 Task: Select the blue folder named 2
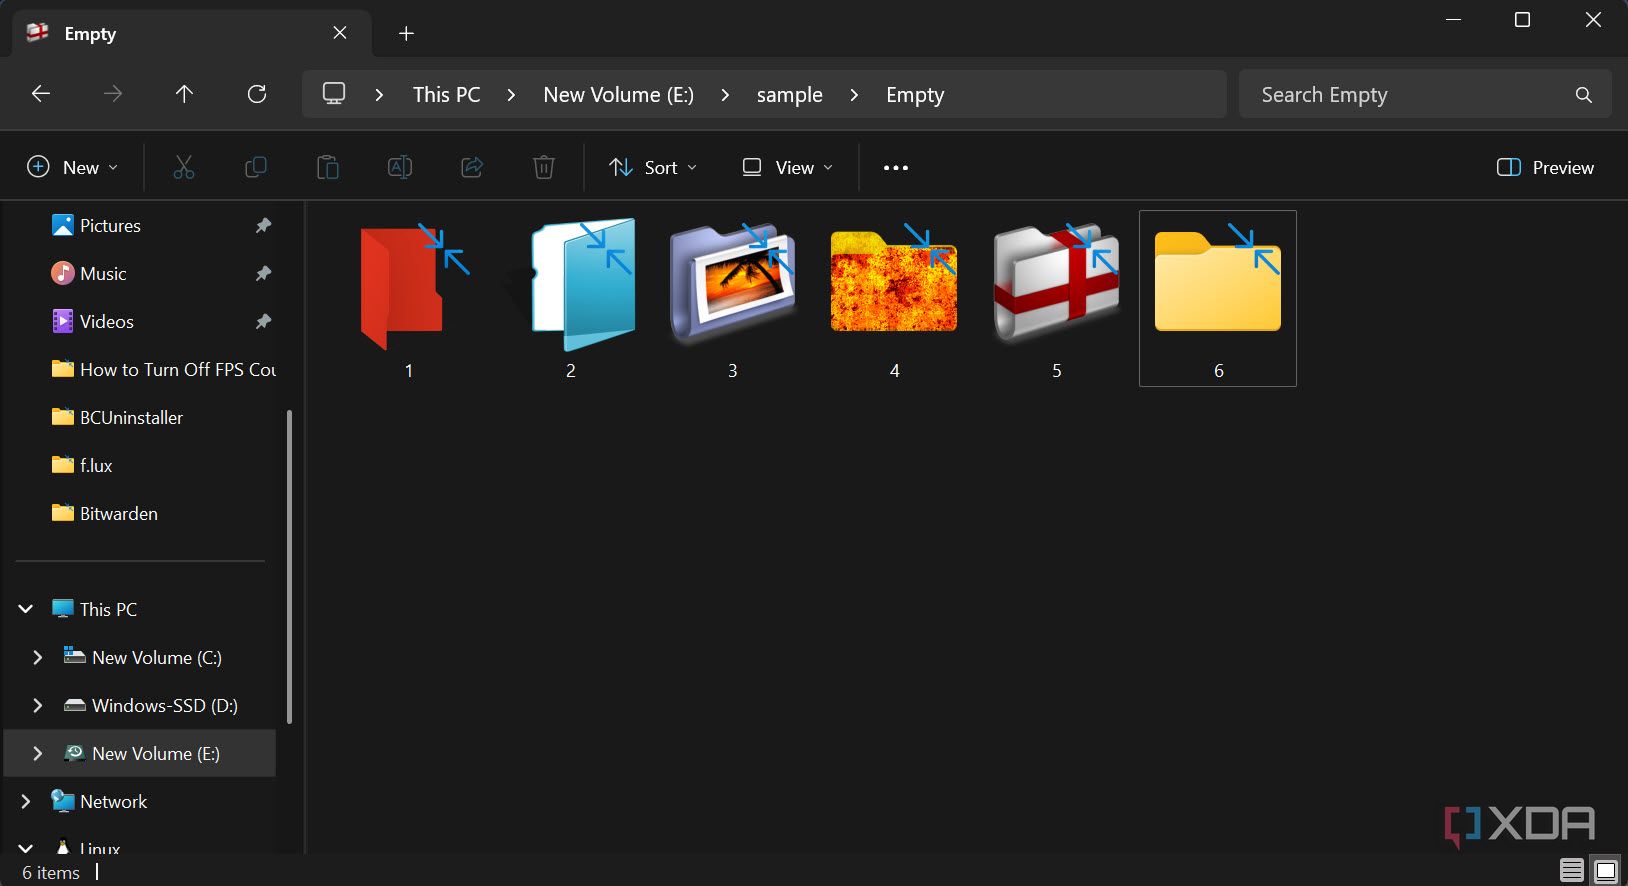click(x=571, y=299)
